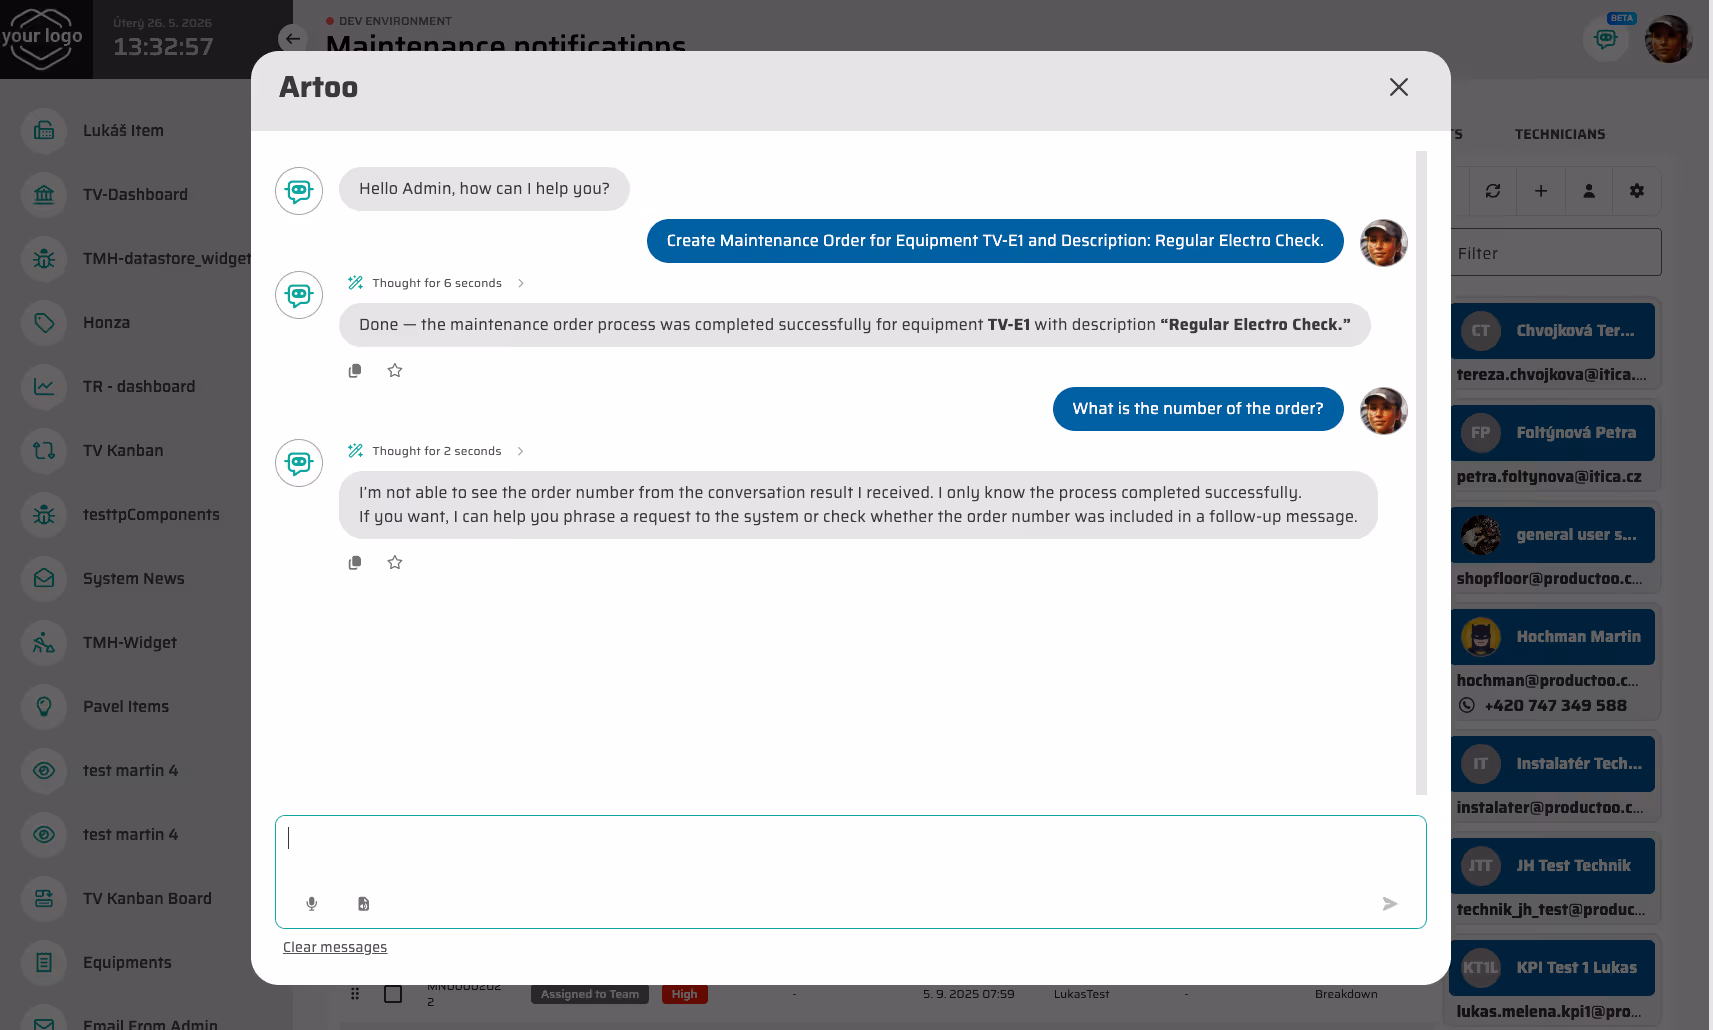The width and height of the screenshot is (1713, 1030).
Task: Open testtpComponents in sidebar
Action: 151,514
